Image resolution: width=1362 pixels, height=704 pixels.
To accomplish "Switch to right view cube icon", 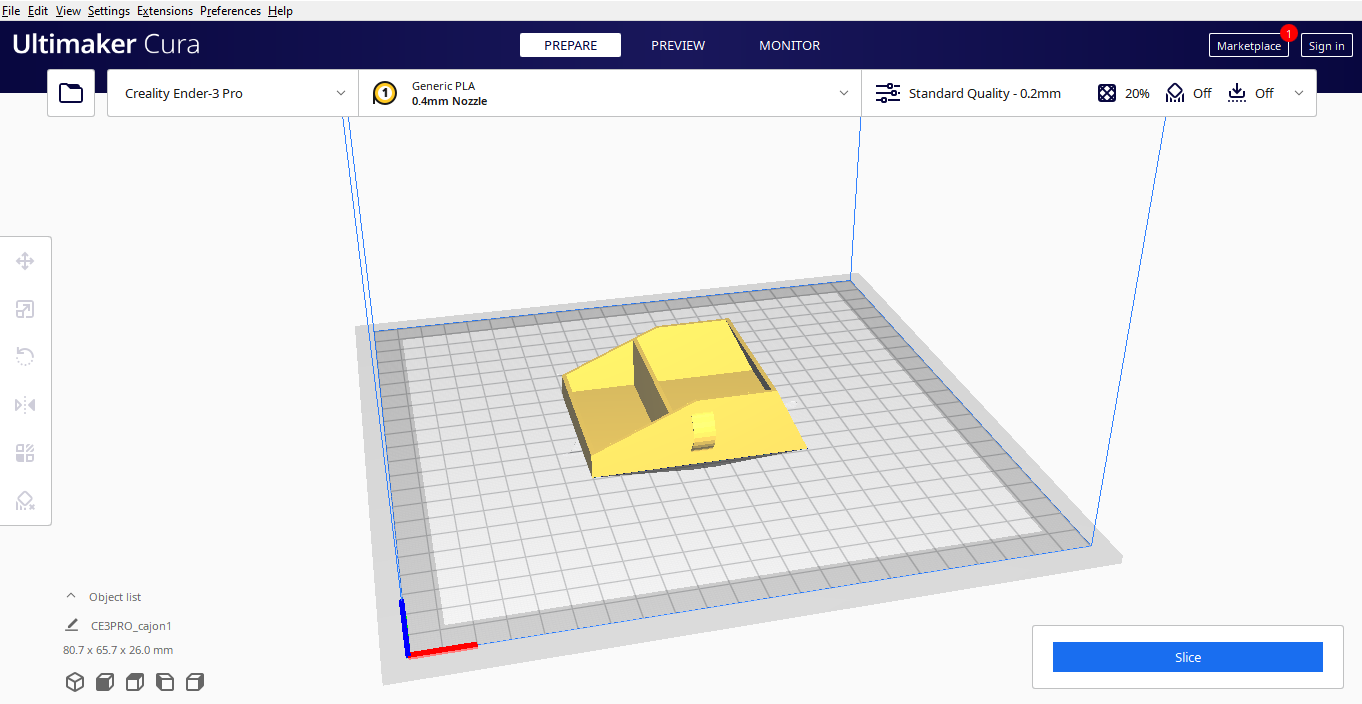I will tap(195, 682).
